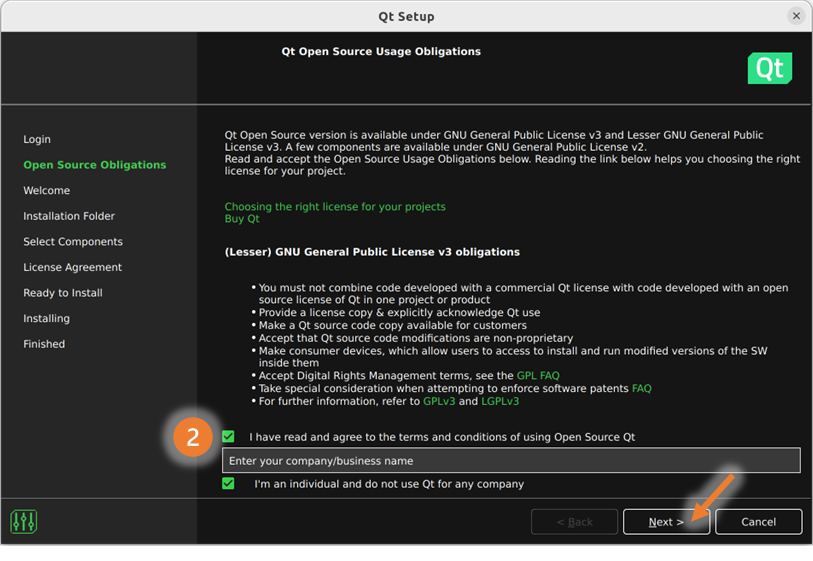Image resolution: width=813 pixels, height=561 pixels.
Task: Click the Next button
Action: tap(666, 522)
